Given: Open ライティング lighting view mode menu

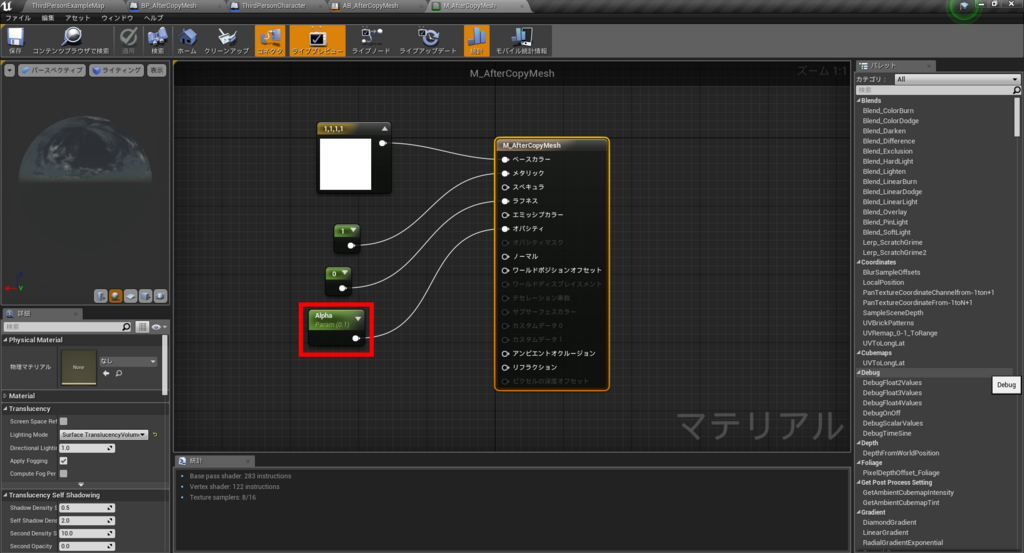Looking at the screenshot, I should (x=116, y=71).
